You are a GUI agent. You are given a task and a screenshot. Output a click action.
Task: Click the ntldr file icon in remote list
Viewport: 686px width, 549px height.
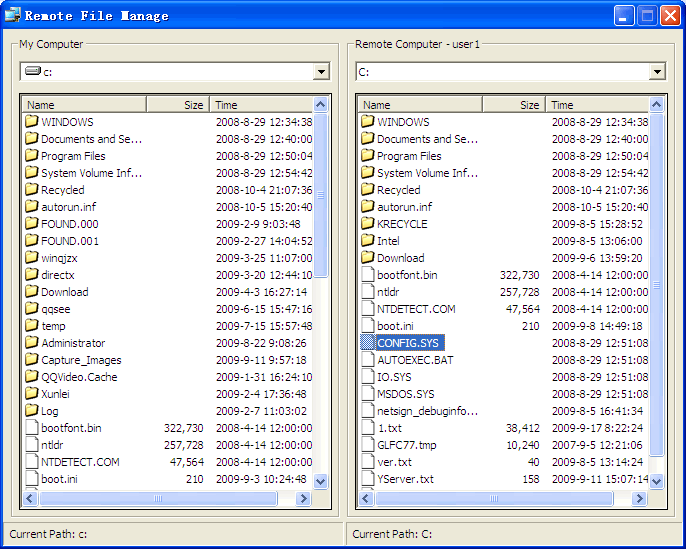(x=367, y=292)
